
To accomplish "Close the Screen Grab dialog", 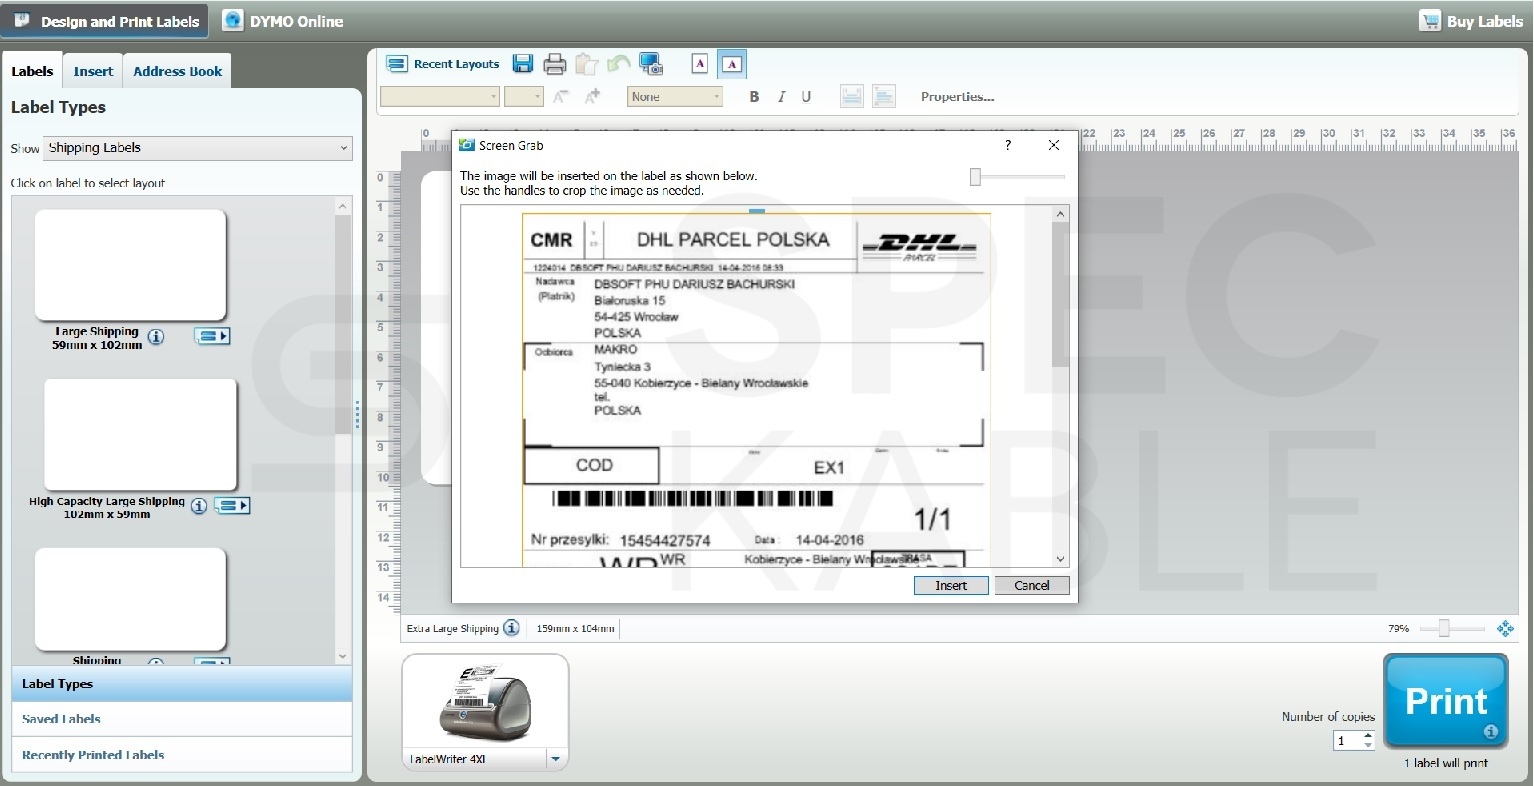I will (1054, 145).
